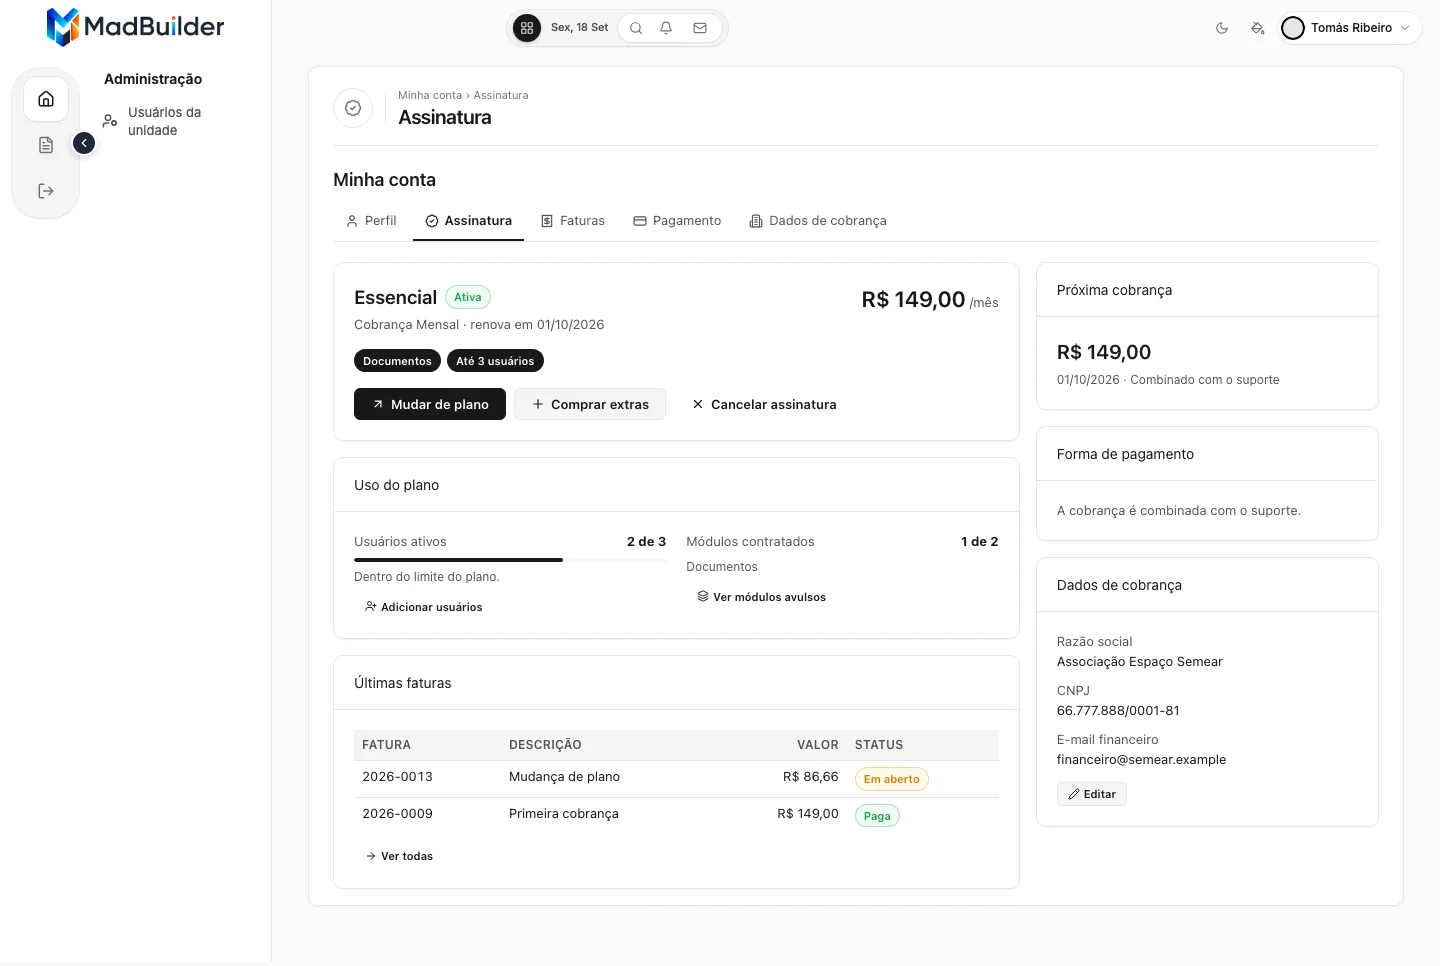Click Ver módulos avulsos link
The image size is (1440, 966).
pos(762,597)
